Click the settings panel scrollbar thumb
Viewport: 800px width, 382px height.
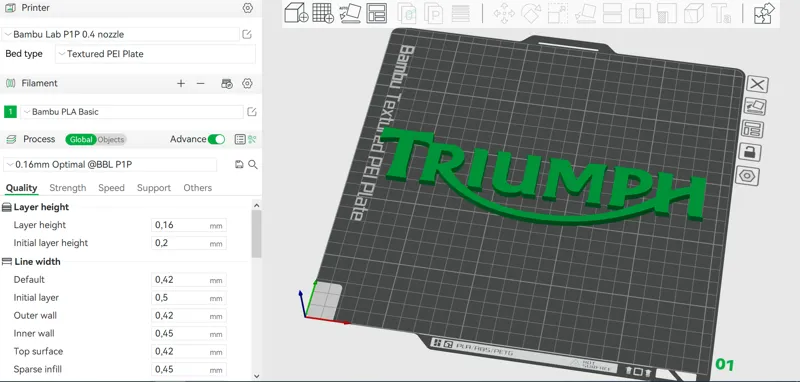coord(257,234)
